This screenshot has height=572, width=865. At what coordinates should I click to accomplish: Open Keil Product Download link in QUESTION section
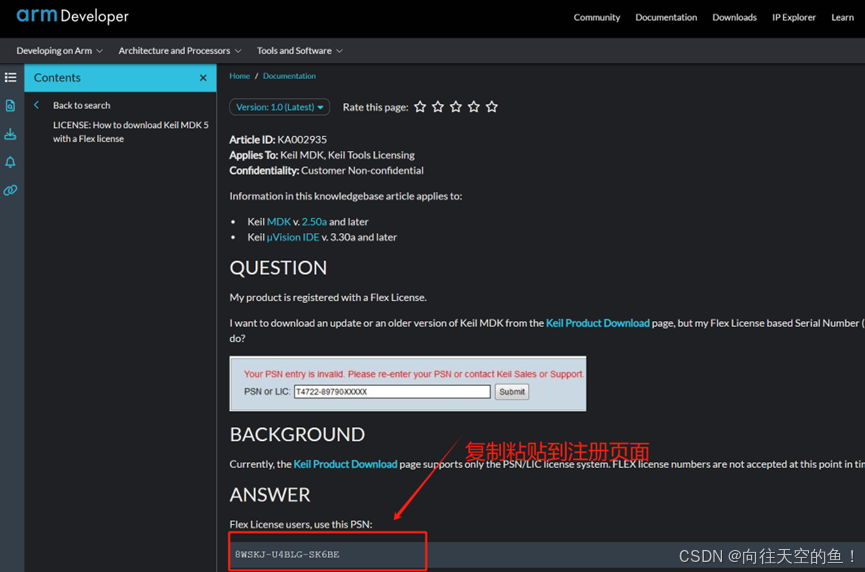click(x=597, y=323)
